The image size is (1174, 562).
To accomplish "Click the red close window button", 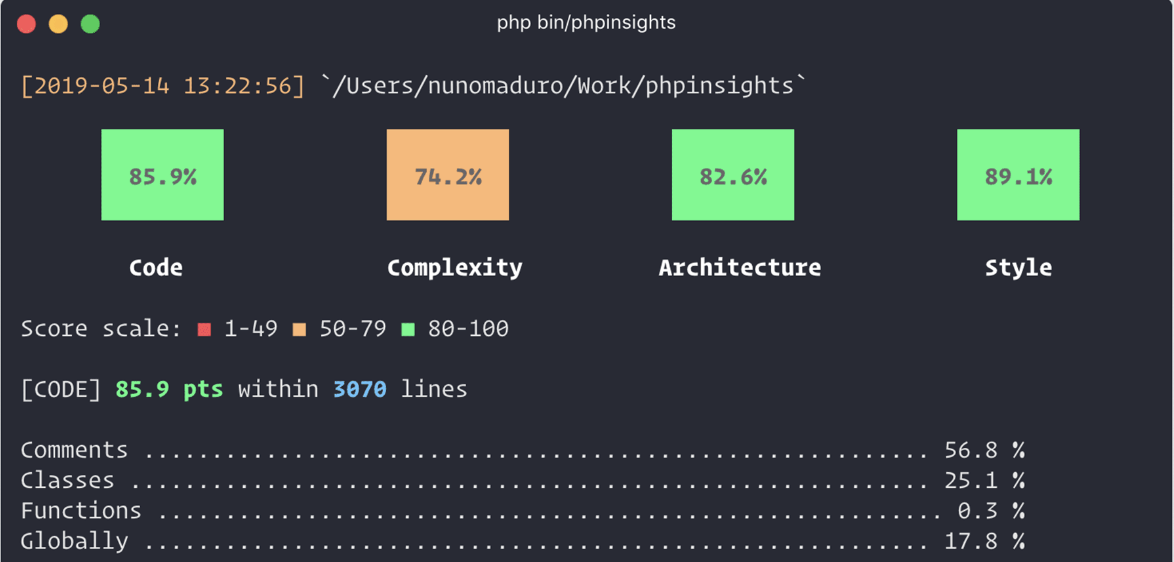I will pyautogui.click(x=27, y=24).
